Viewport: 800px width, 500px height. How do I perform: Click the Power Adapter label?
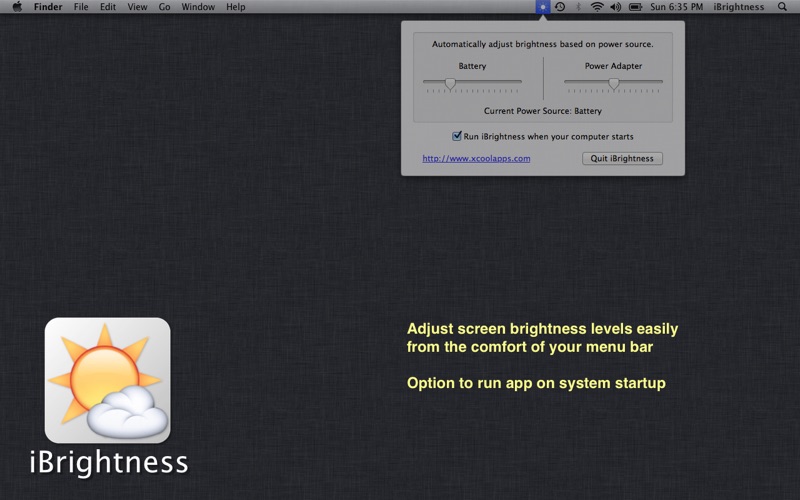coord(613,66)
